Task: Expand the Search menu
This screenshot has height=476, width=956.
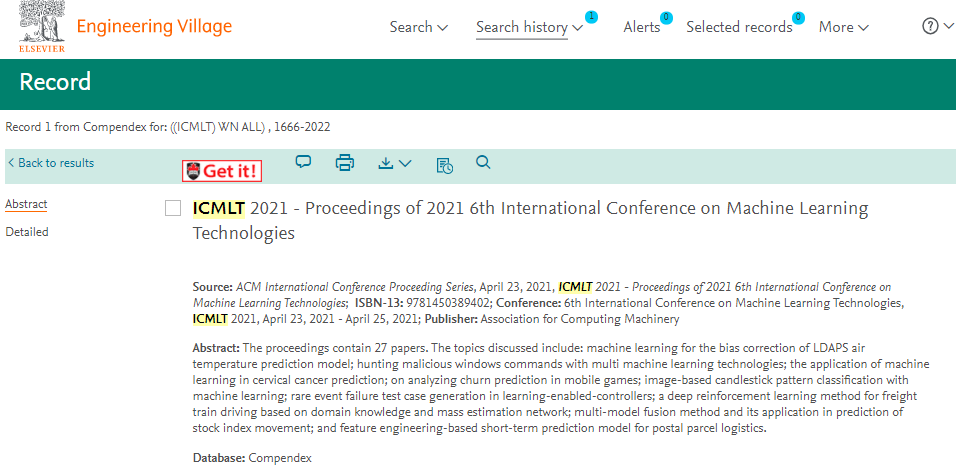Action: pyautogui.click(x=419, y=27)
